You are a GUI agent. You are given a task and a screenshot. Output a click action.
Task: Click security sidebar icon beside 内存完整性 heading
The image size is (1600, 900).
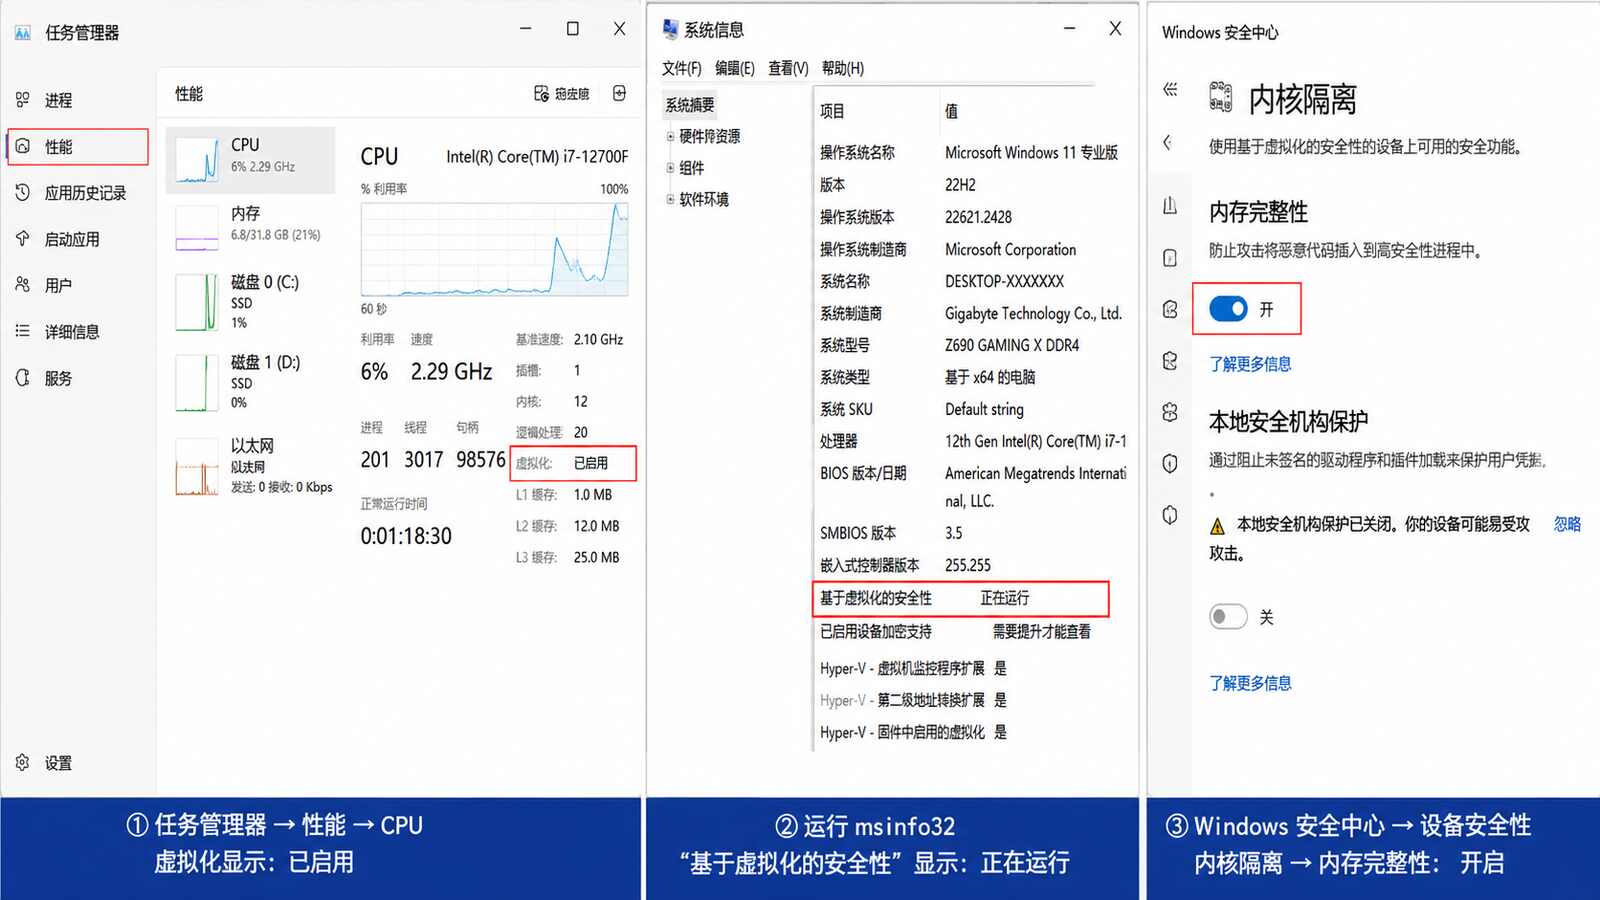pos(1170,206)
